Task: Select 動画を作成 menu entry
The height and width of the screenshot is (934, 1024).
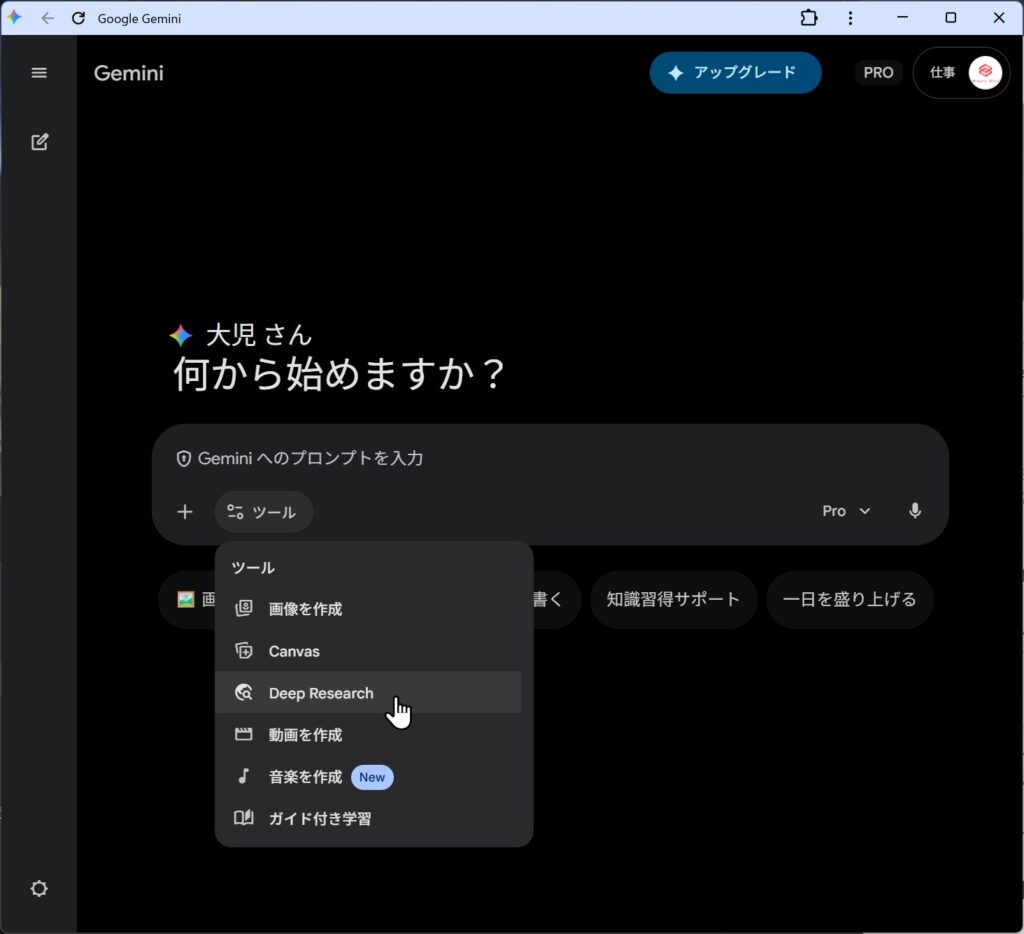Action: pos(305,735)
